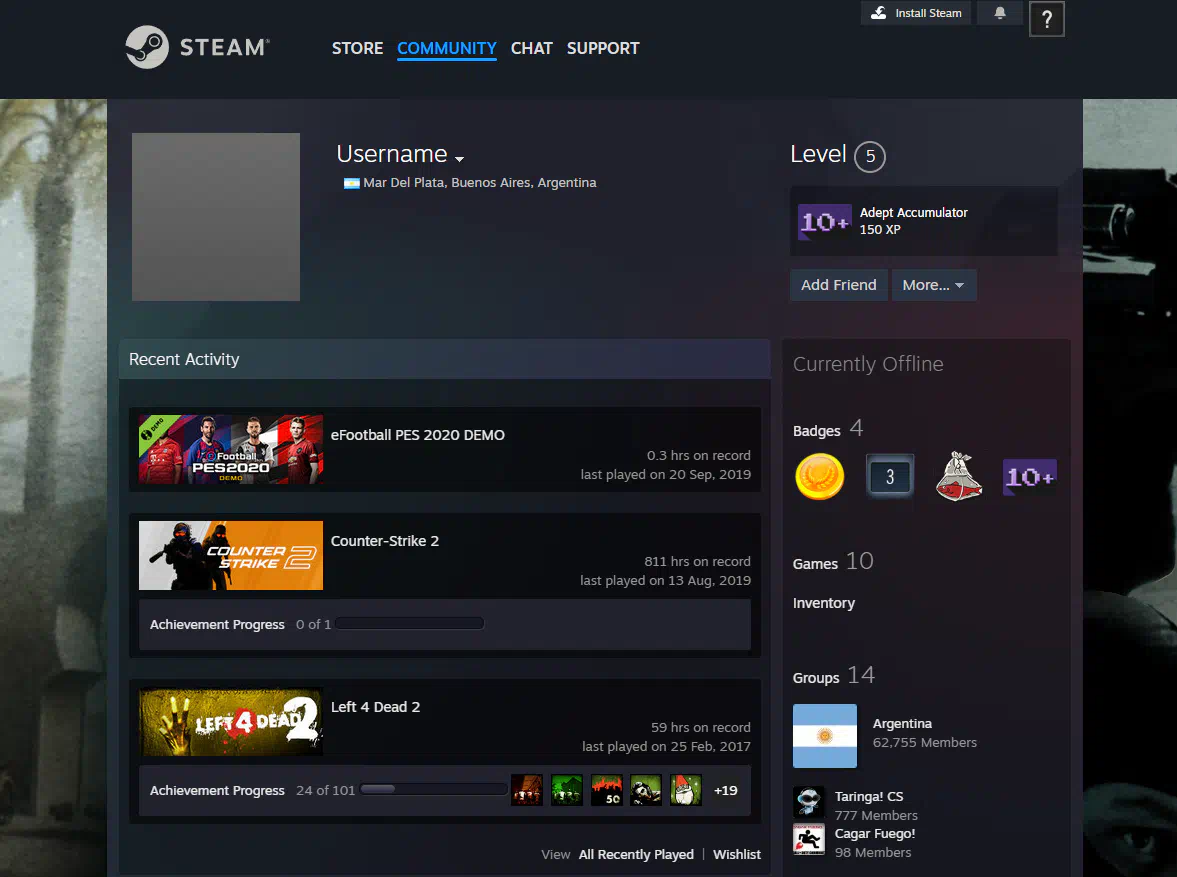Click the Left 4 Dead 2 title link
1177x877 pixels.
[x=375, y=707]
